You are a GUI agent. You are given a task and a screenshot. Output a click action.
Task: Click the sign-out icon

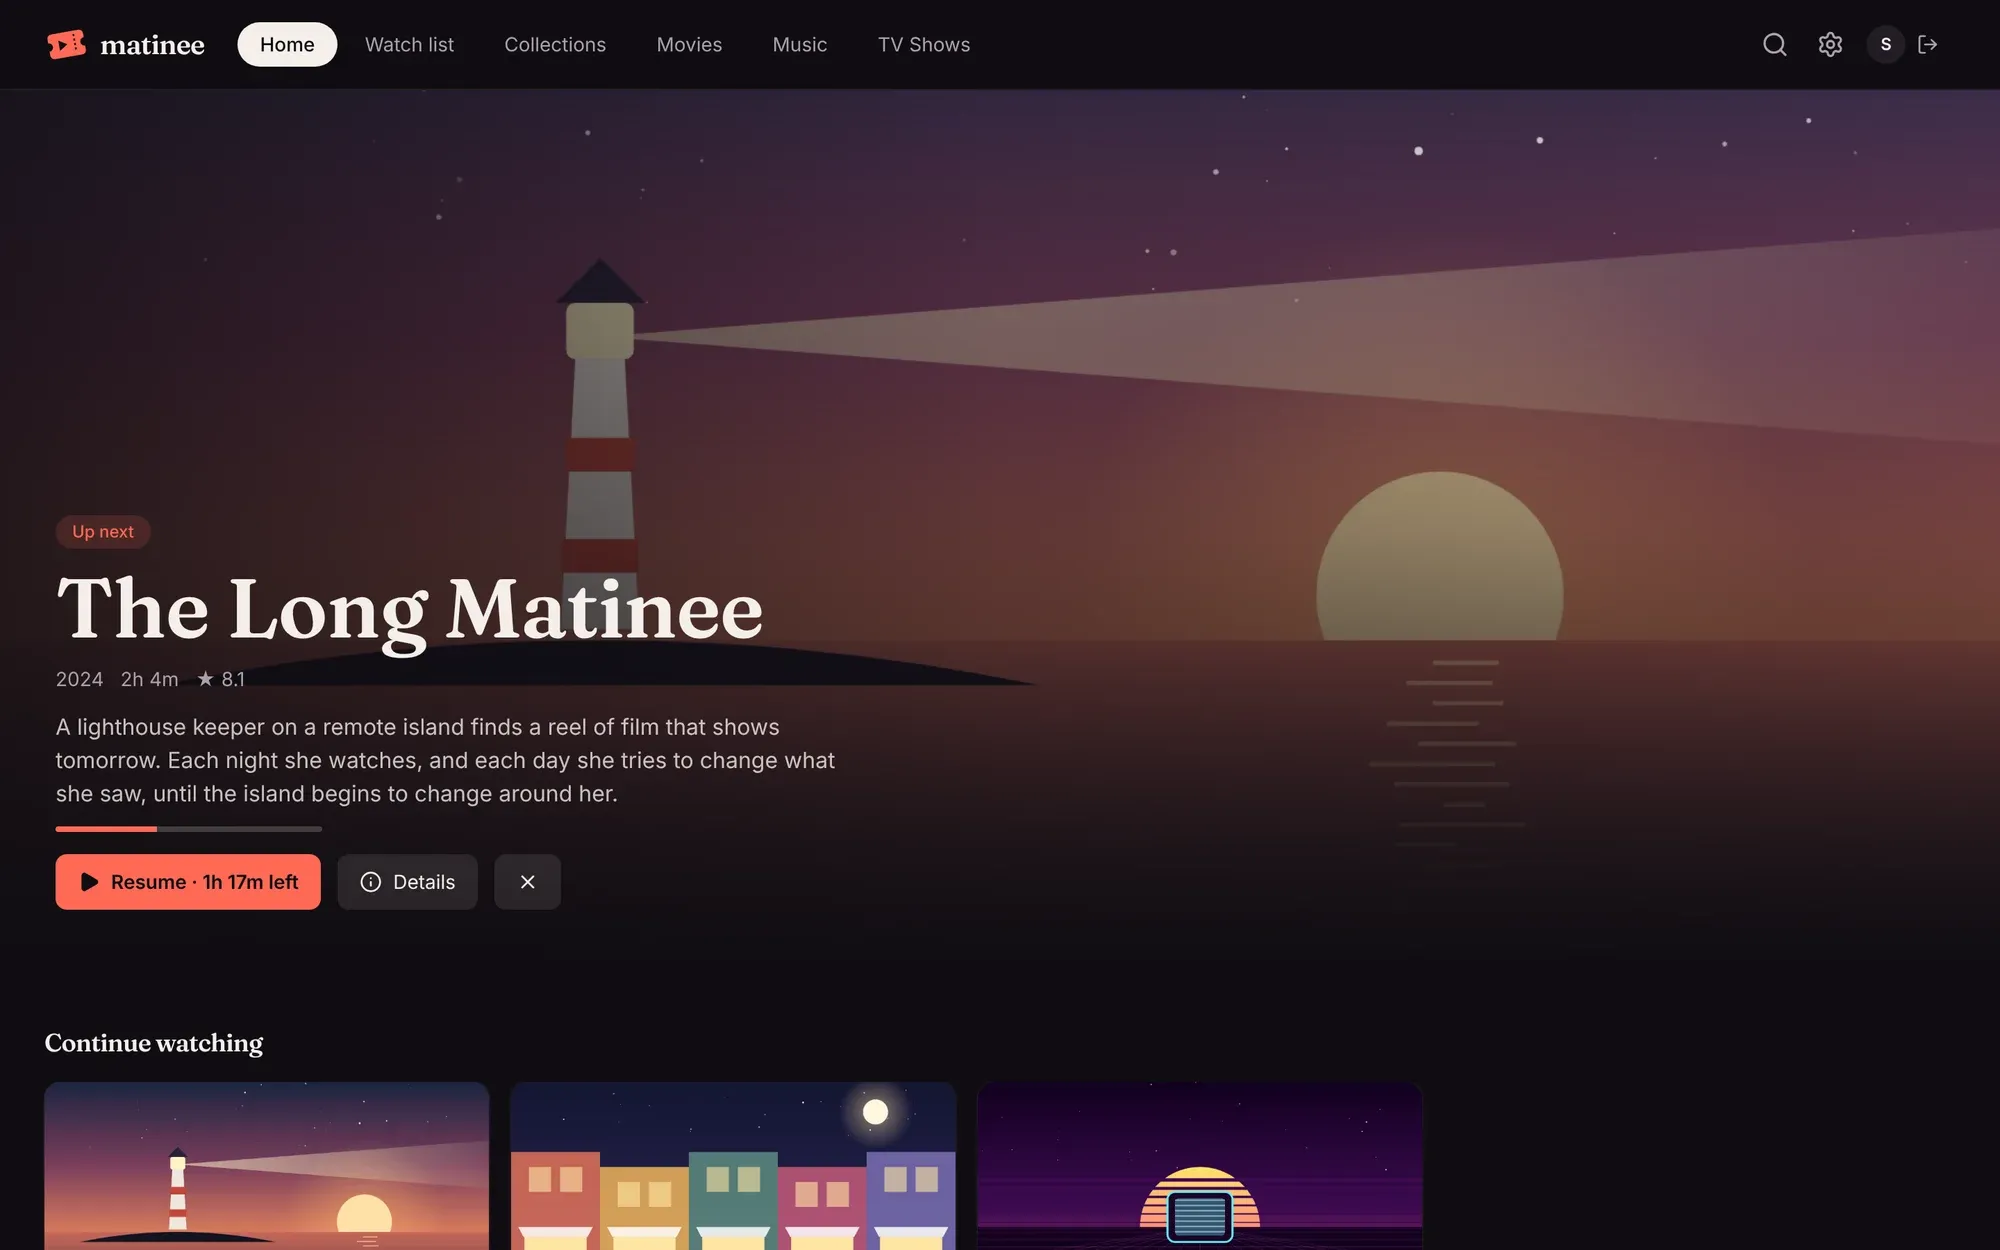(x=1928, y=44)
